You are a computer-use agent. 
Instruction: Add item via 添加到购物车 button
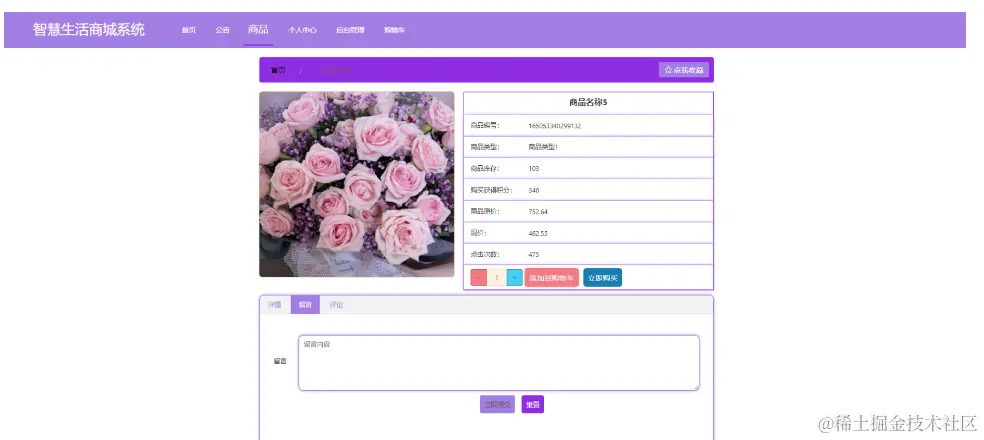(x=552, y=277)
